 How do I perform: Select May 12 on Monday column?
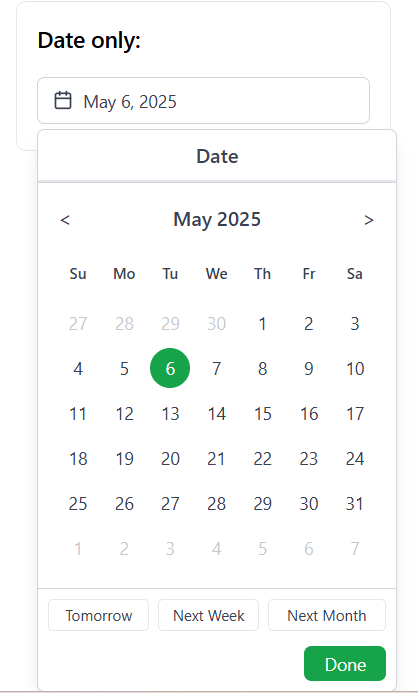tap(124, 414)
